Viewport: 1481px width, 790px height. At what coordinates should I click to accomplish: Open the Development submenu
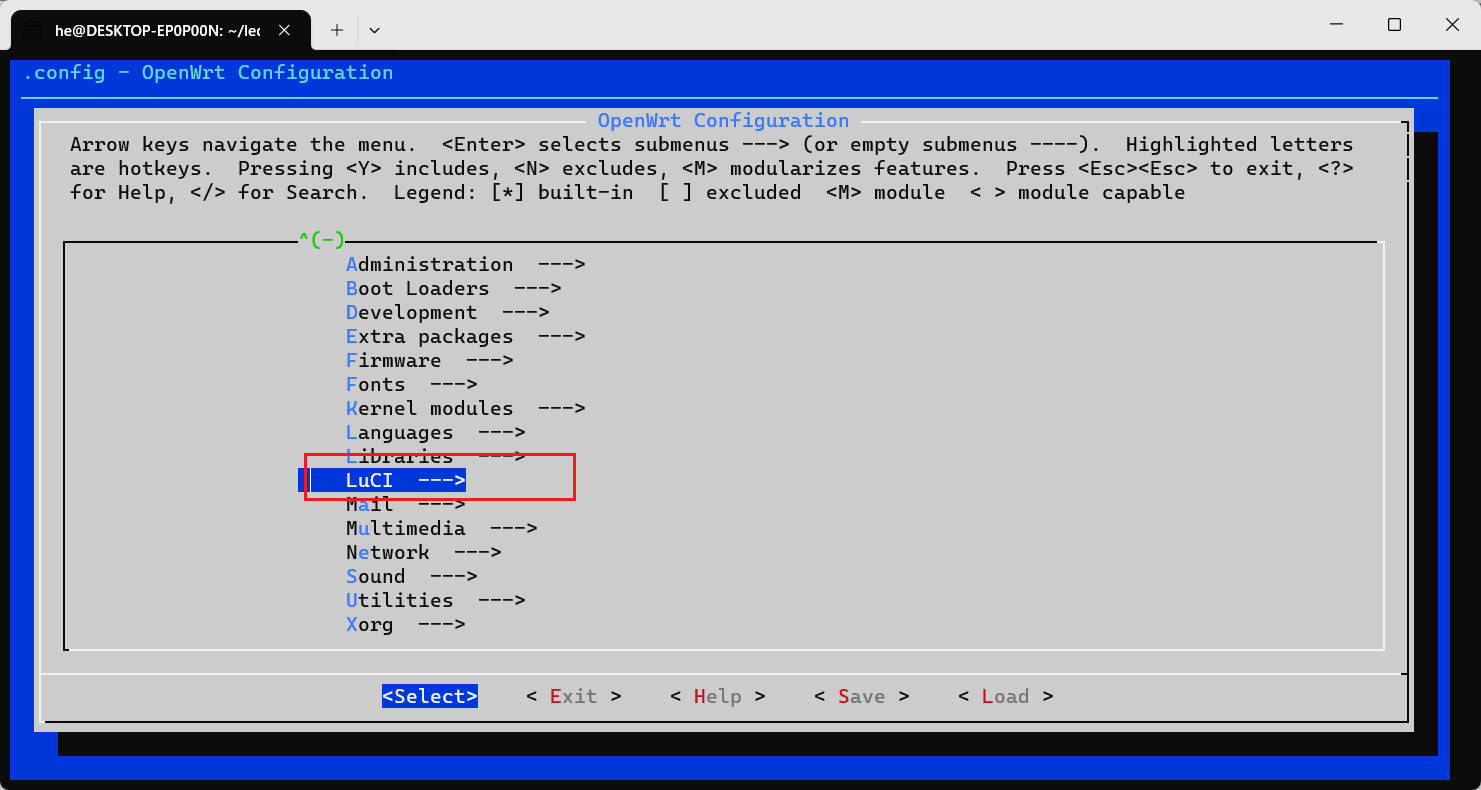(x=447, y=313)
